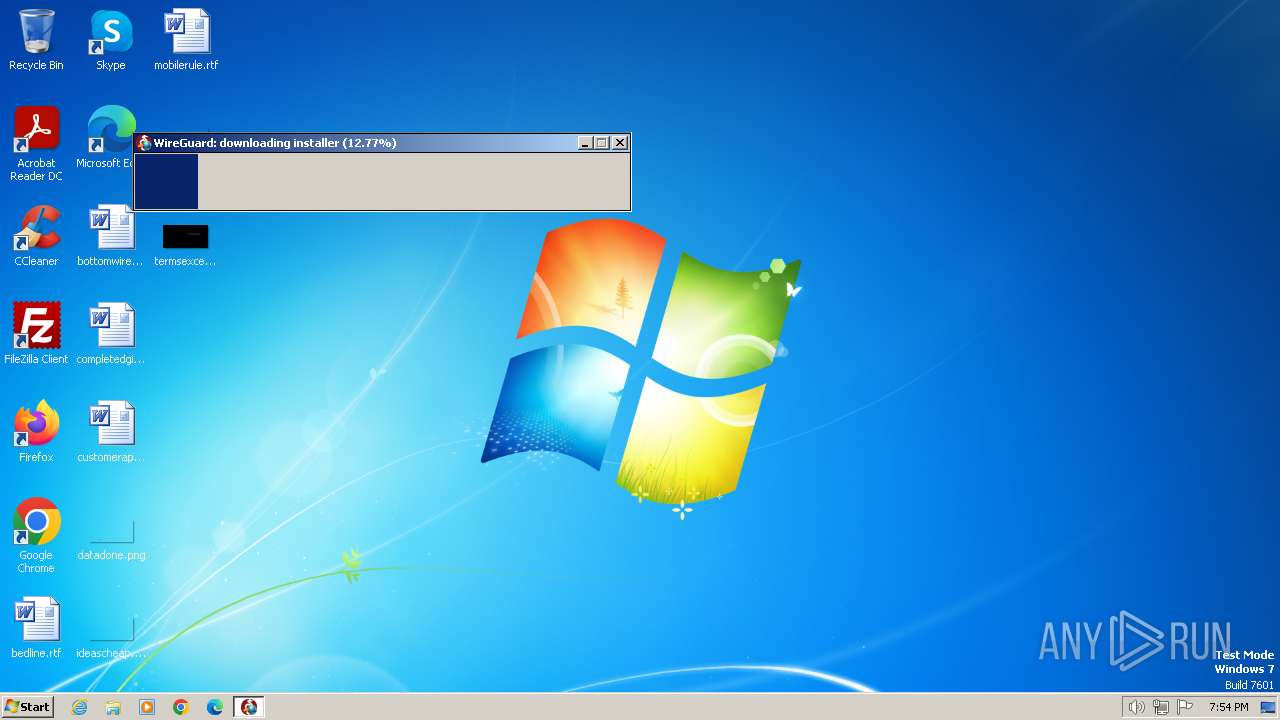
Task: Open the Action Center flag icon
Action: [1185, 707]
